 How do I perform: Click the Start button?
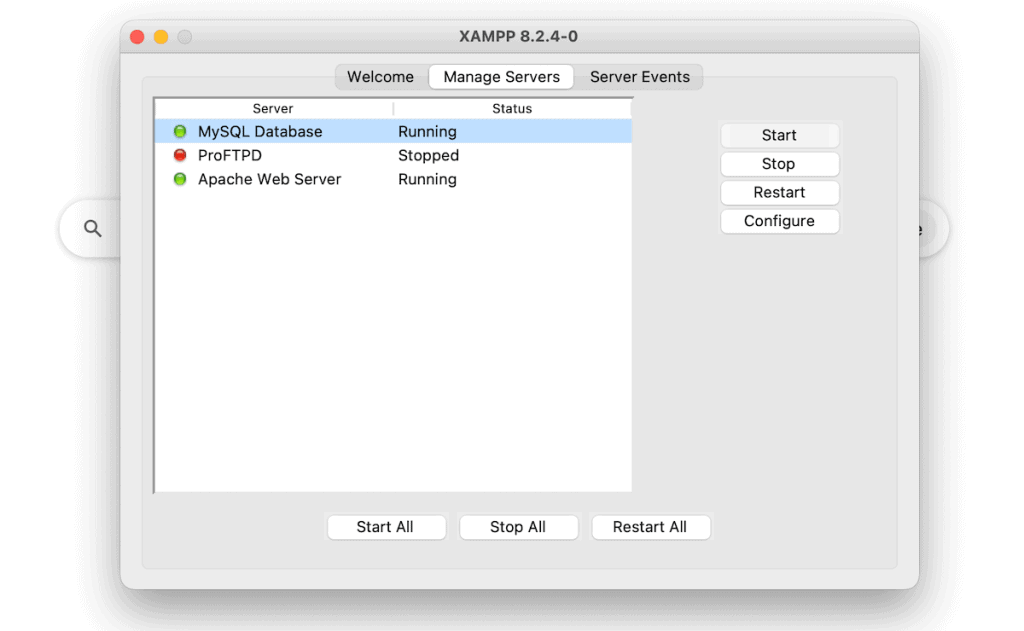click(779, 135)
